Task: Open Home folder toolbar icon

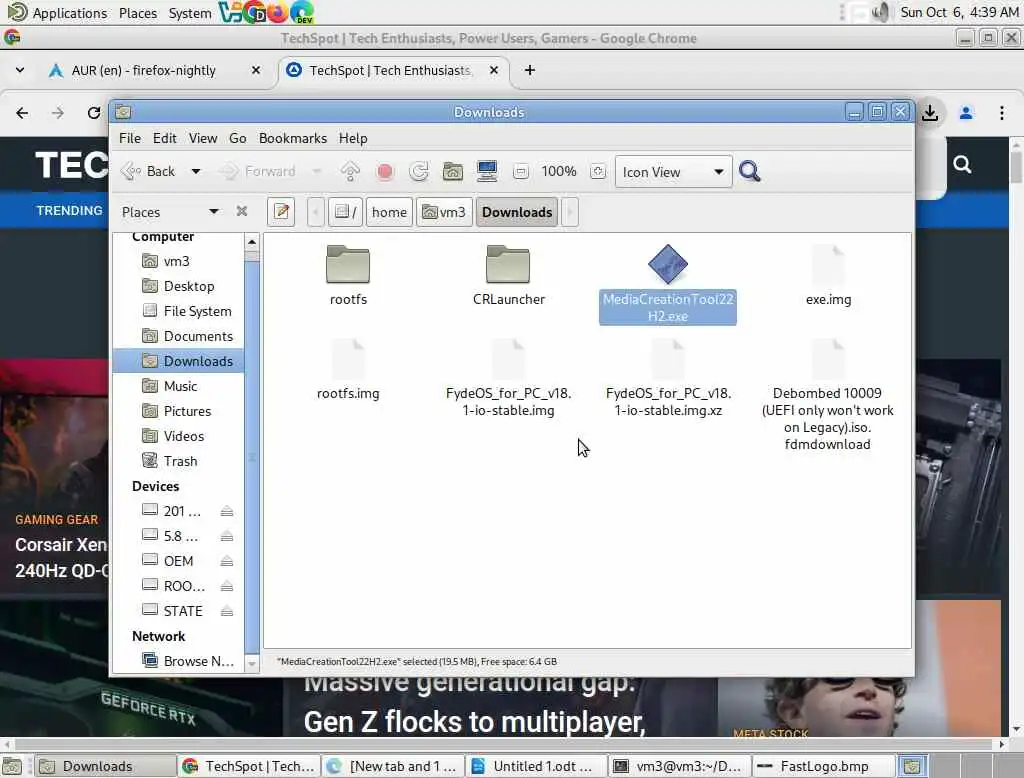Action: click(x=453, y=171)
